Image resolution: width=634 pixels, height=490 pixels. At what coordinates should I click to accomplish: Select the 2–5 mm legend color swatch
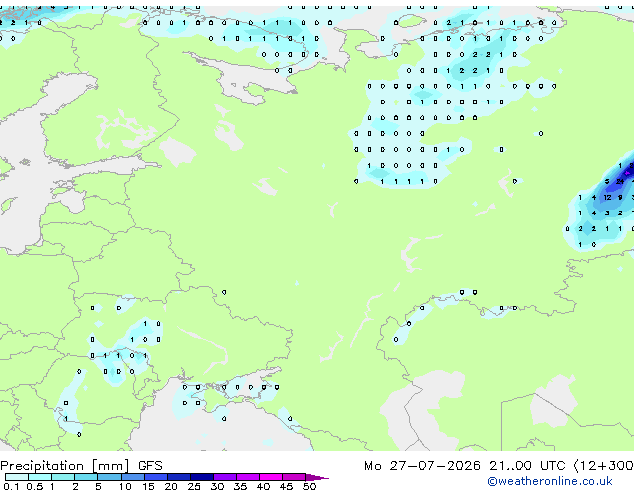pyautogui.click(x=86, y=477)
